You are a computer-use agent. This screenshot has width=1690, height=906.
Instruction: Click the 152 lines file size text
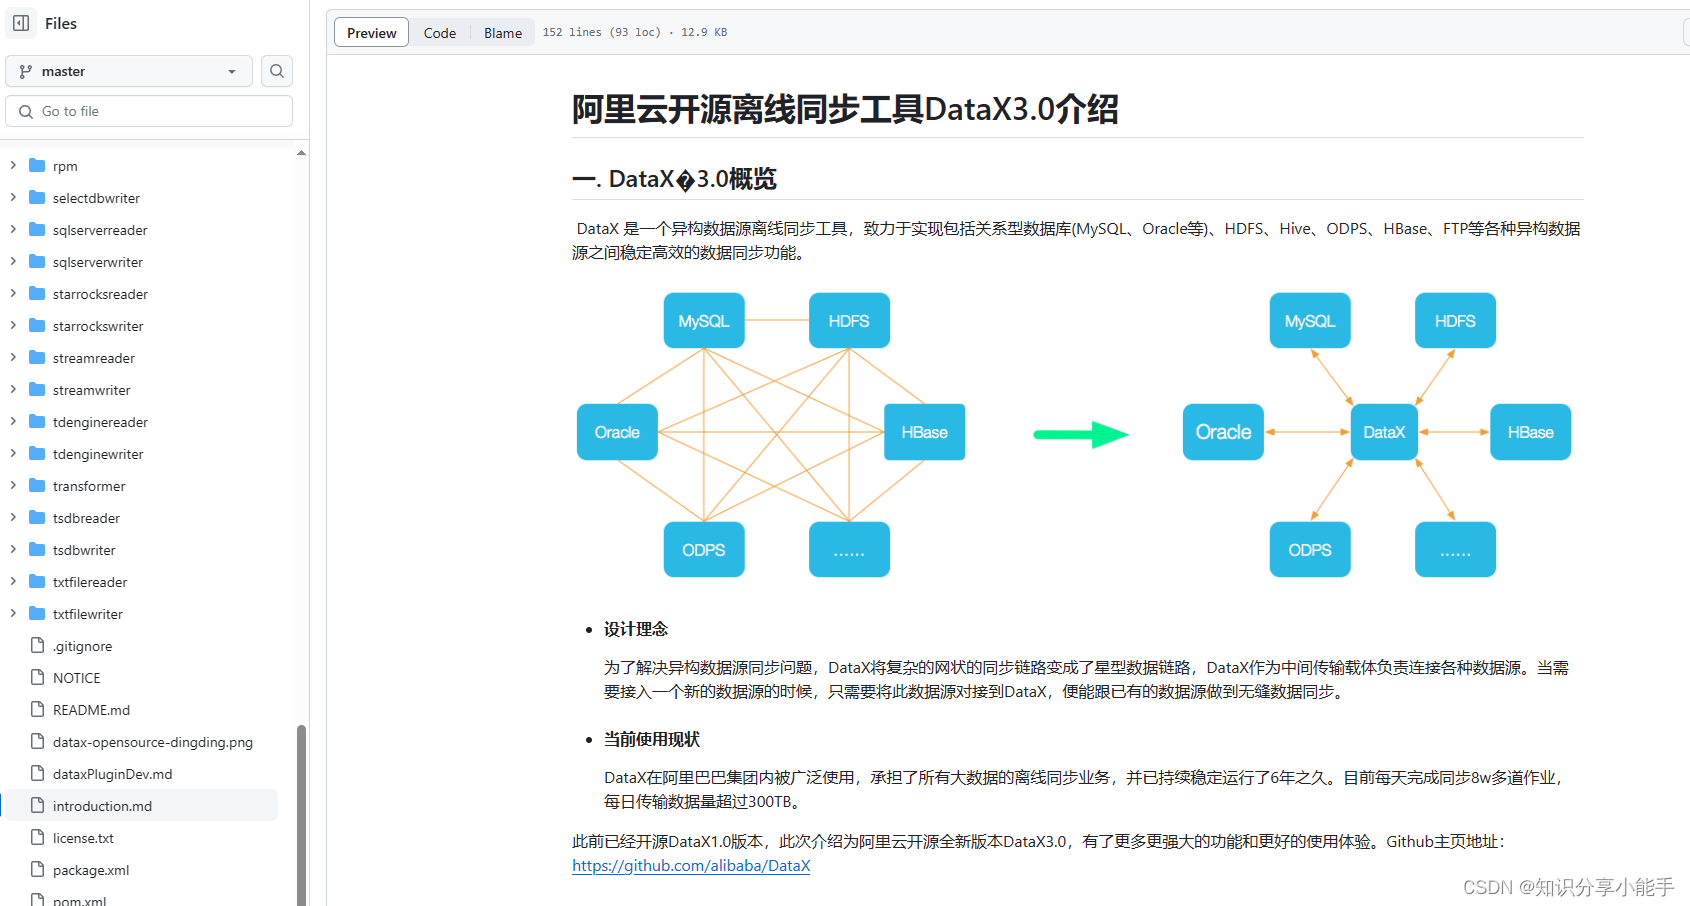635,32
